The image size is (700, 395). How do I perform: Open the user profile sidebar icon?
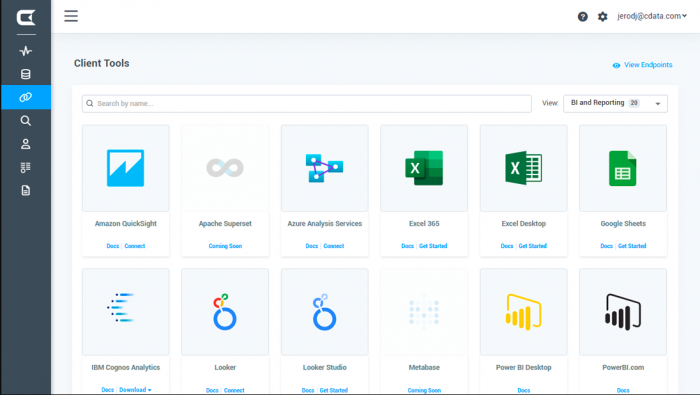25,144
